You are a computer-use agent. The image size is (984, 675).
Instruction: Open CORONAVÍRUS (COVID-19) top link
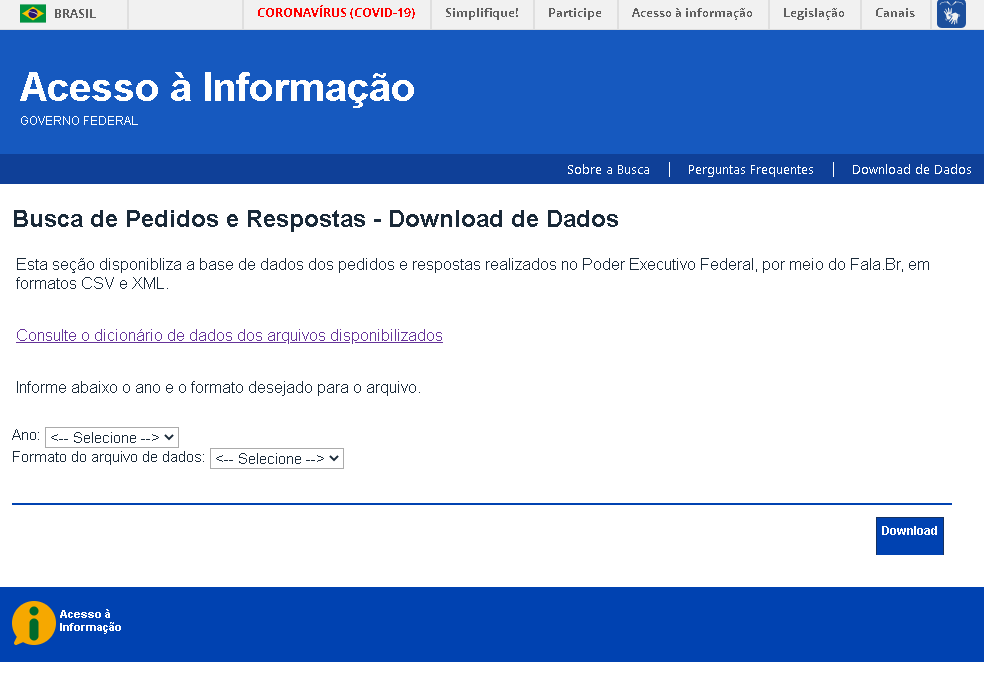(x=336, y=13)
